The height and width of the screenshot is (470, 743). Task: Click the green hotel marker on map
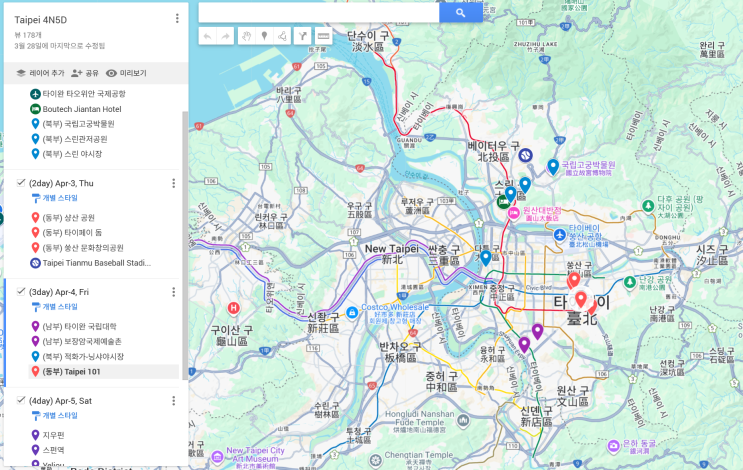click(503, 202)
